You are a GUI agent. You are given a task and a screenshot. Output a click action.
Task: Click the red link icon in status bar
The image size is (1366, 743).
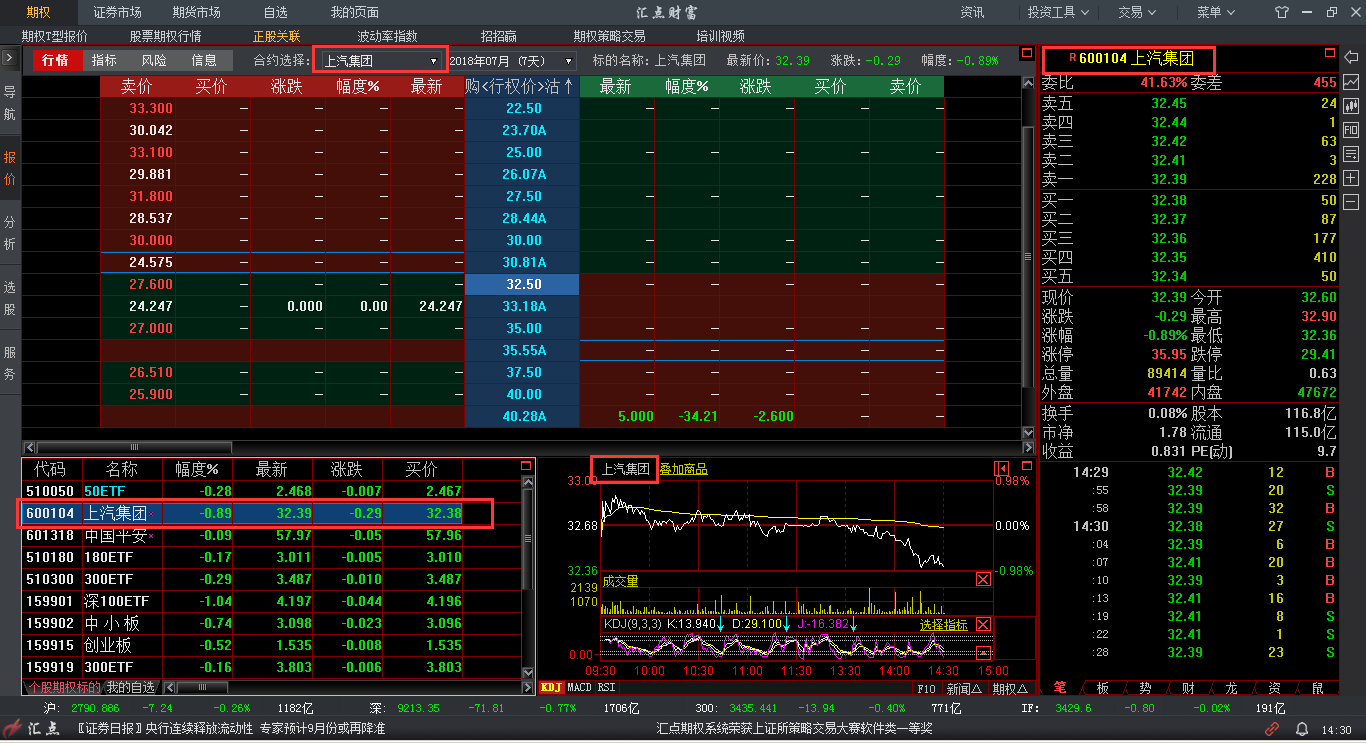click(x=1272, y=729)
